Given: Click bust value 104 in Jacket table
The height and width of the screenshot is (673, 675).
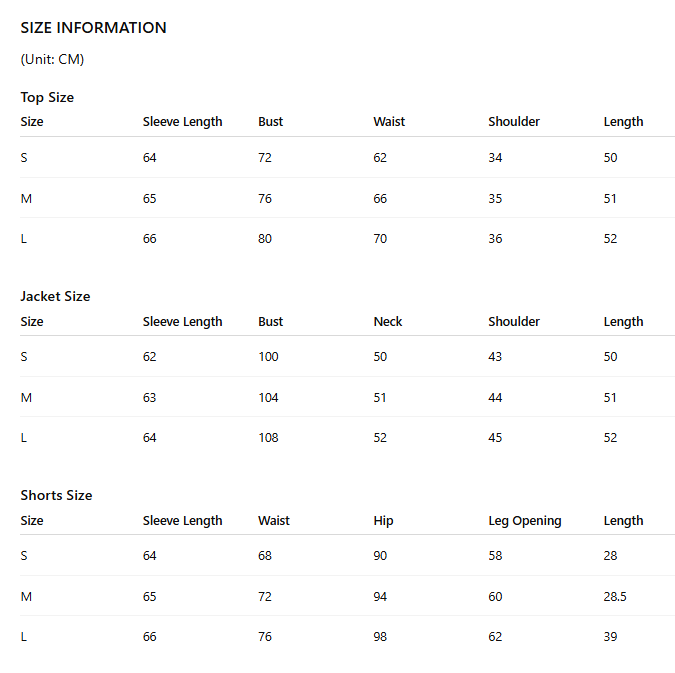Looking at the screenshot, I should pos(268,397).
